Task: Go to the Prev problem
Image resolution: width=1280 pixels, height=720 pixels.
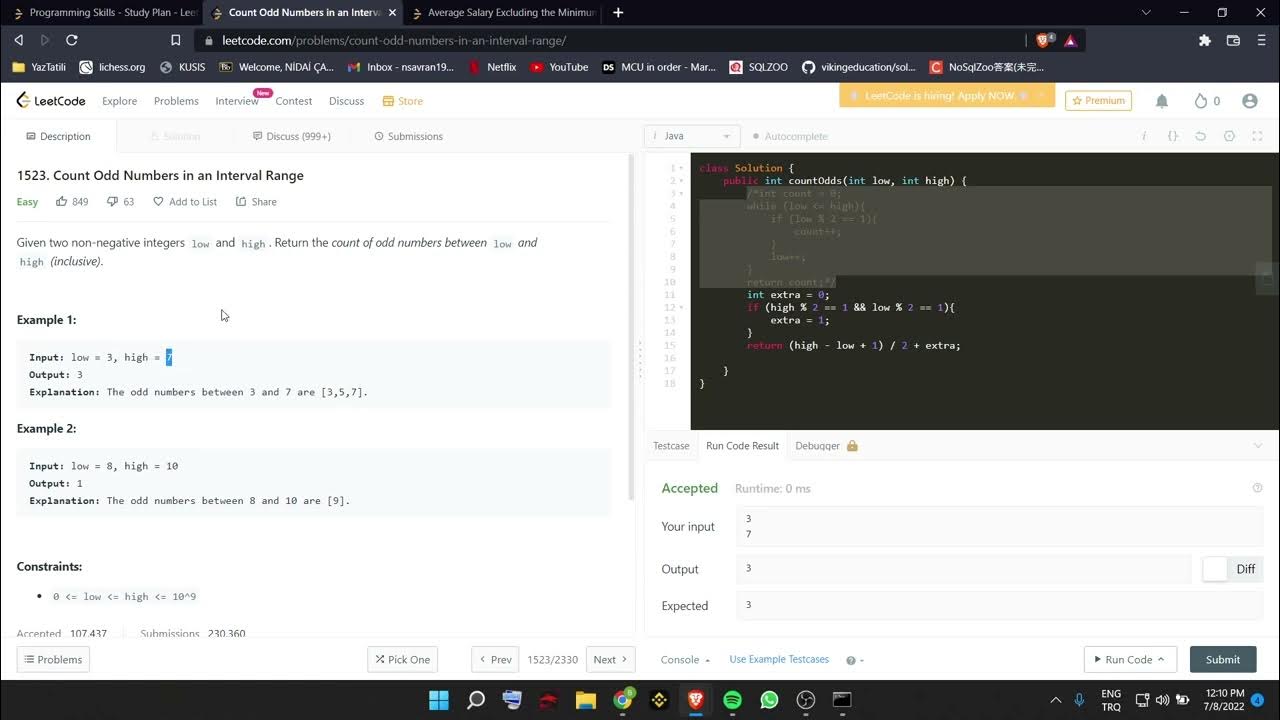Action: [x=496, y=660]
